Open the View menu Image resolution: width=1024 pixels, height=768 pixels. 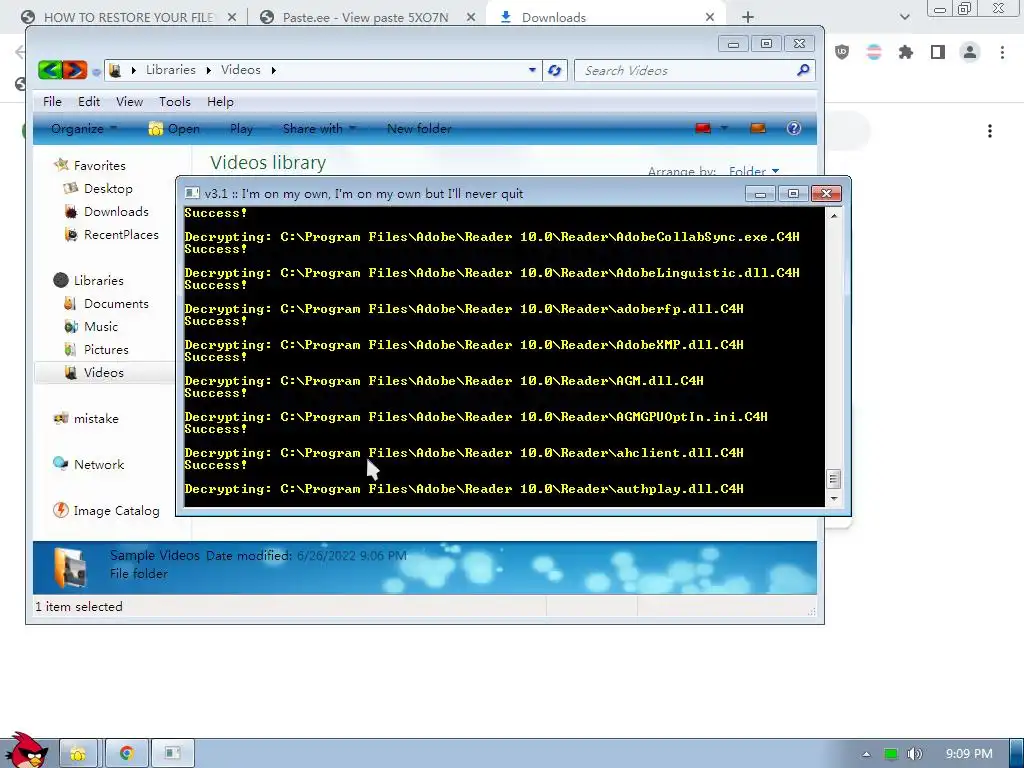(x=129, y=102)
